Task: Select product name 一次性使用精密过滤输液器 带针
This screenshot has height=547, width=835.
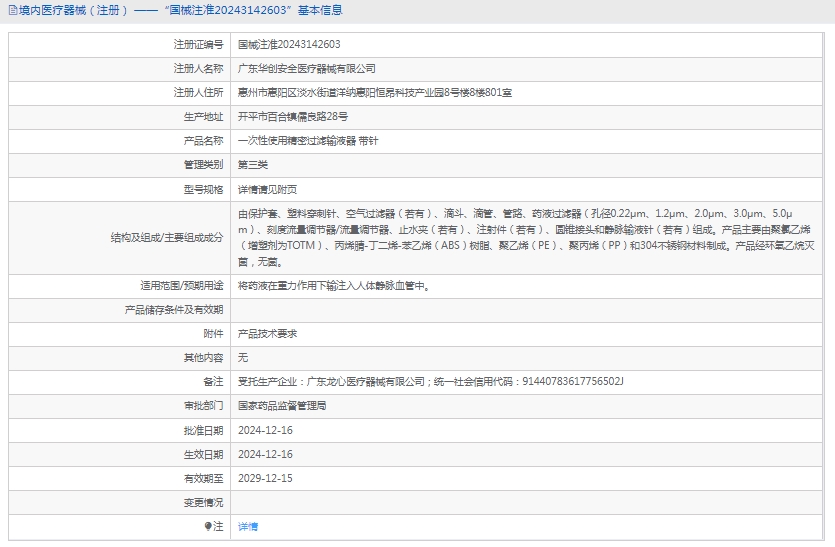Action: (308, 141)
